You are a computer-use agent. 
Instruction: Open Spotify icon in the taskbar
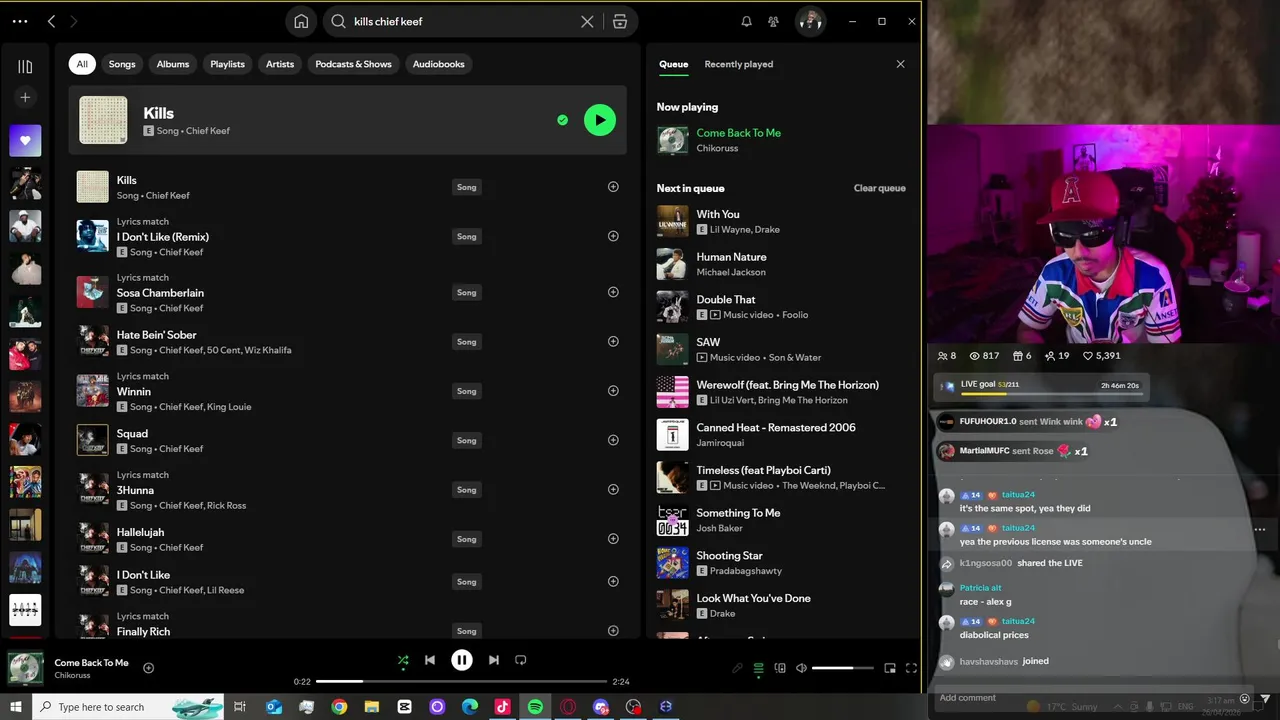tap(535, 707)
